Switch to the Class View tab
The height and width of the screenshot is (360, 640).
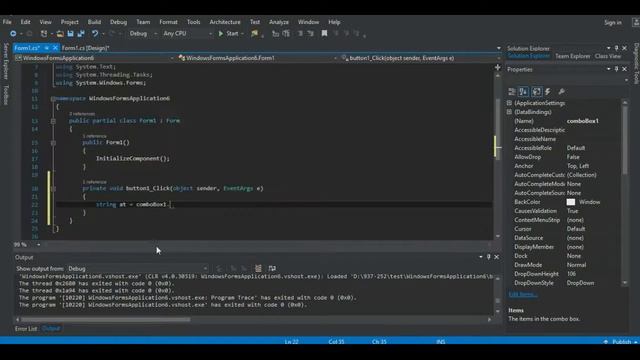click(608, 56)
